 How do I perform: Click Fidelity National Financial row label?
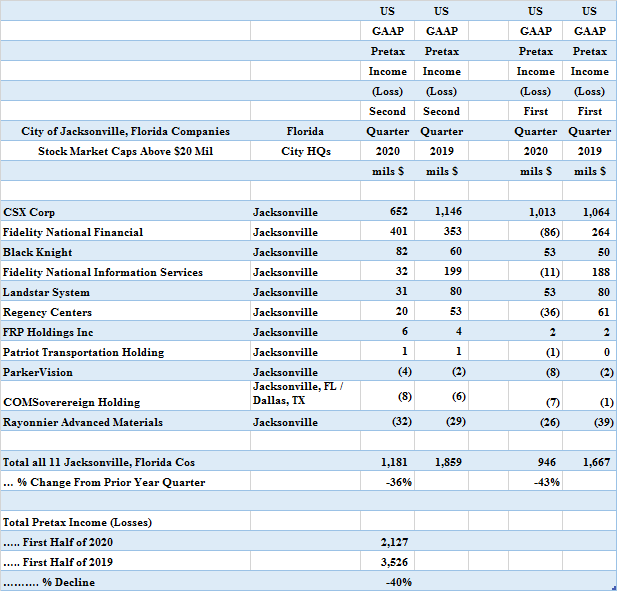click(73, 232)
